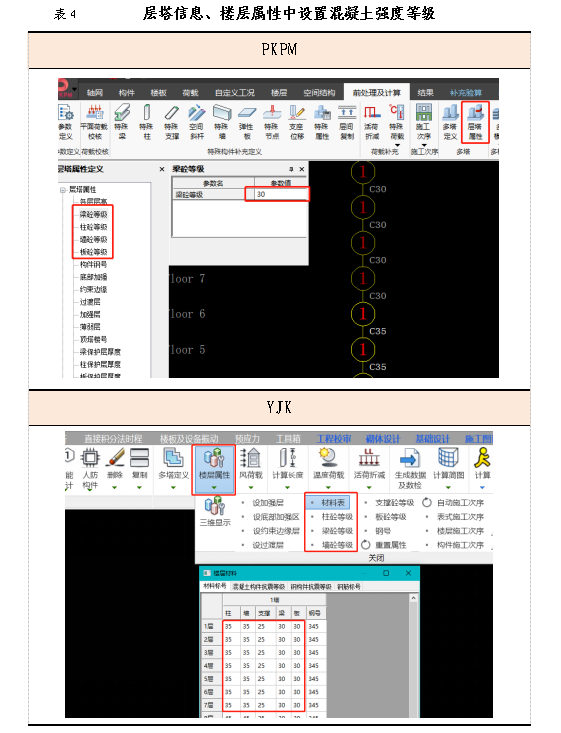Open the 温度荷载 tool
This screenshot has width=561, height=733.
click(x=328, y=467)
